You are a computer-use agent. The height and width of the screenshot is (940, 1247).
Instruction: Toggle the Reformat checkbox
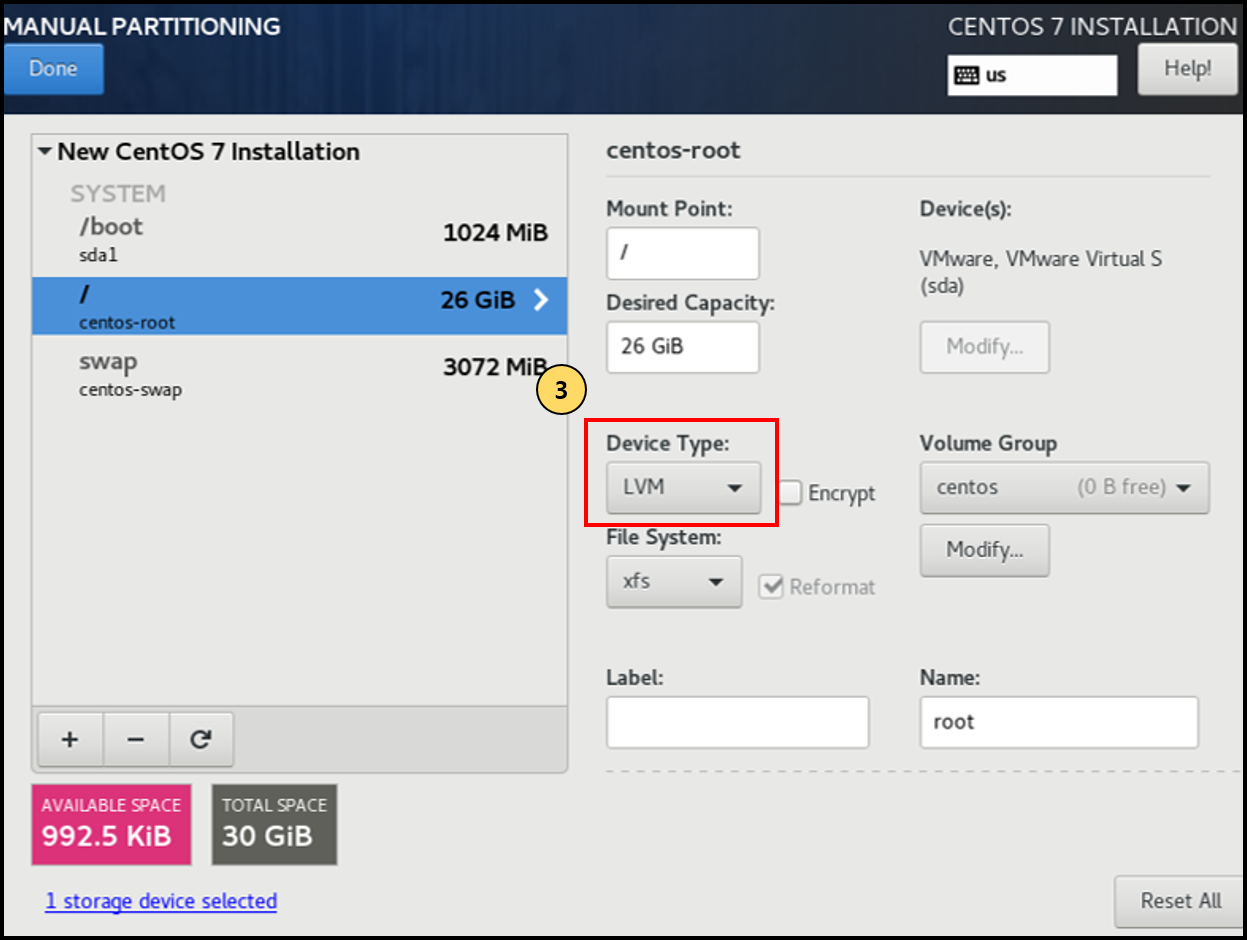(771, 587)
